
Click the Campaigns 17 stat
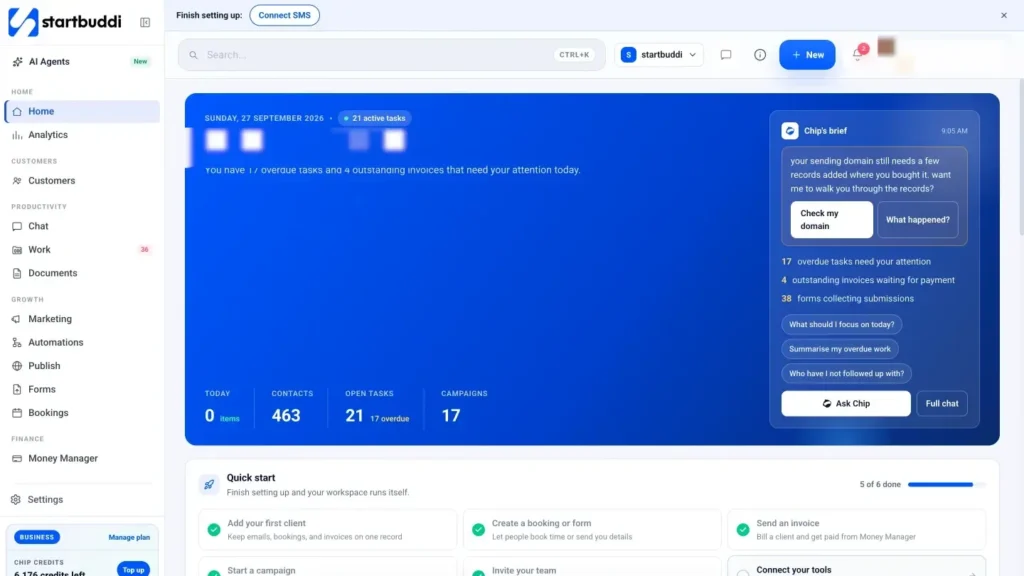coord(464,408)
